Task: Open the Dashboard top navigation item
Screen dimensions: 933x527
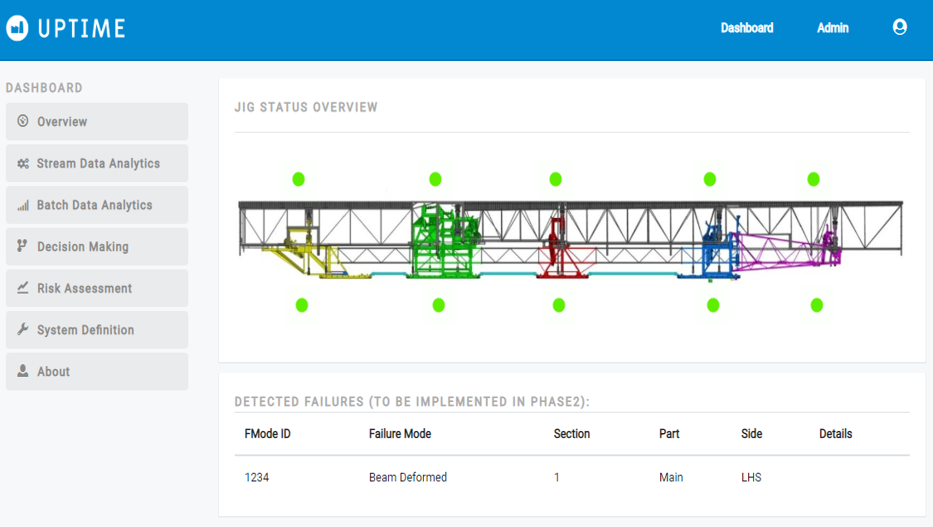Action: click(747, 28)
